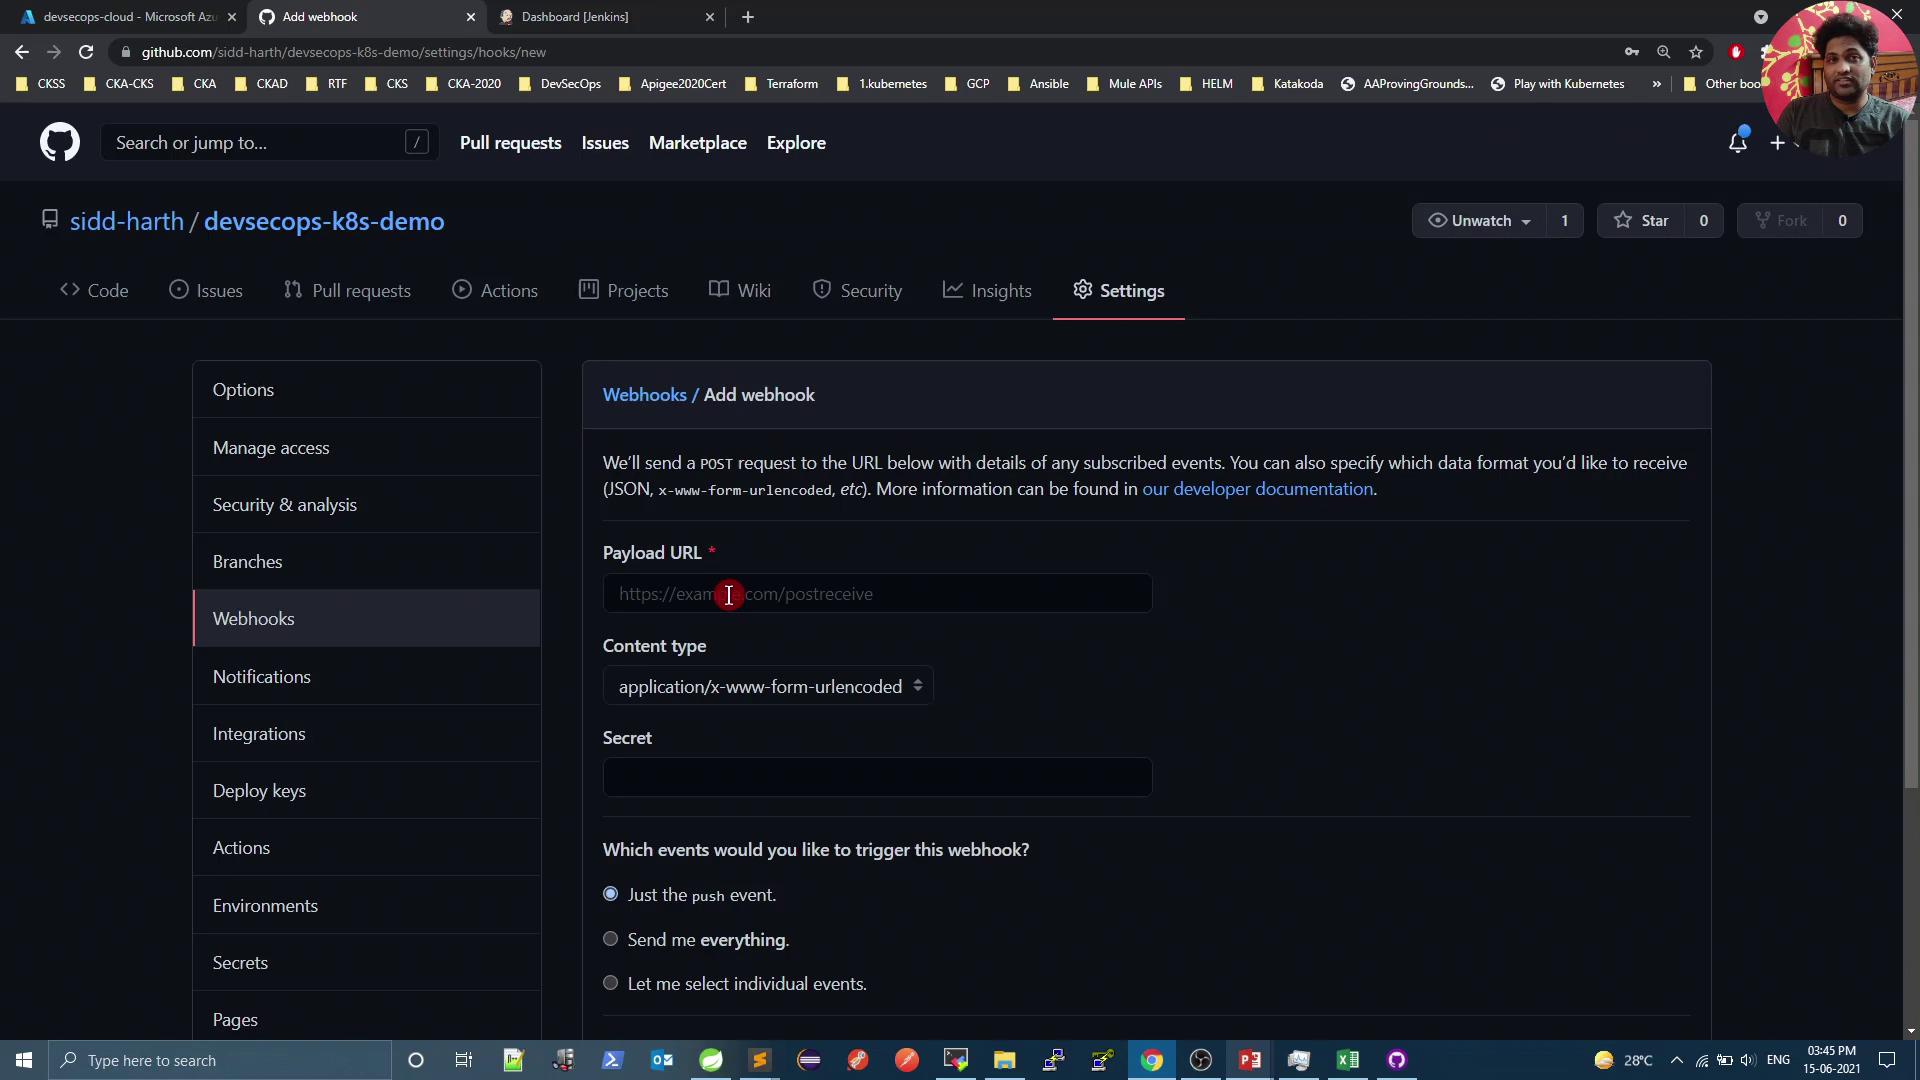Open the Content type dropdown
1920x1080 pixels.
(x=768, y=686)
